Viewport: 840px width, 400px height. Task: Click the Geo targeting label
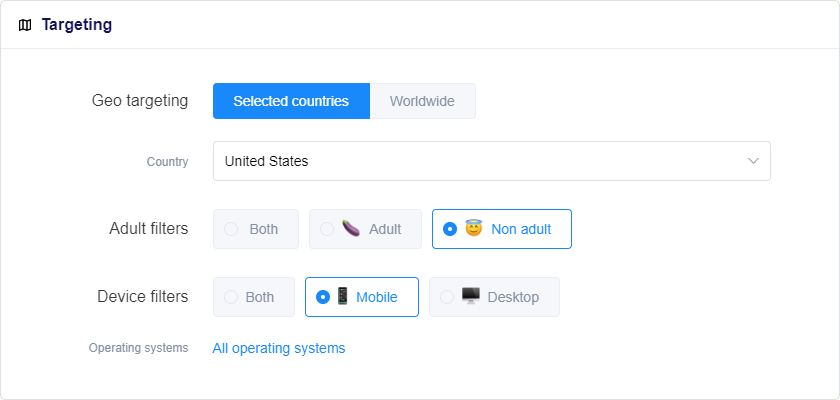140,101
